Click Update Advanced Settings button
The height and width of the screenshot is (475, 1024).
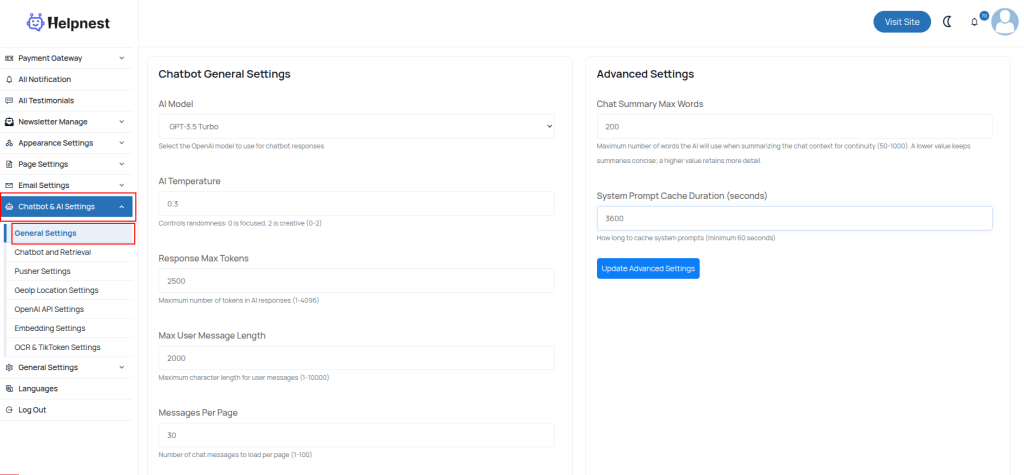pyautogui.click(x=648, y=268)
